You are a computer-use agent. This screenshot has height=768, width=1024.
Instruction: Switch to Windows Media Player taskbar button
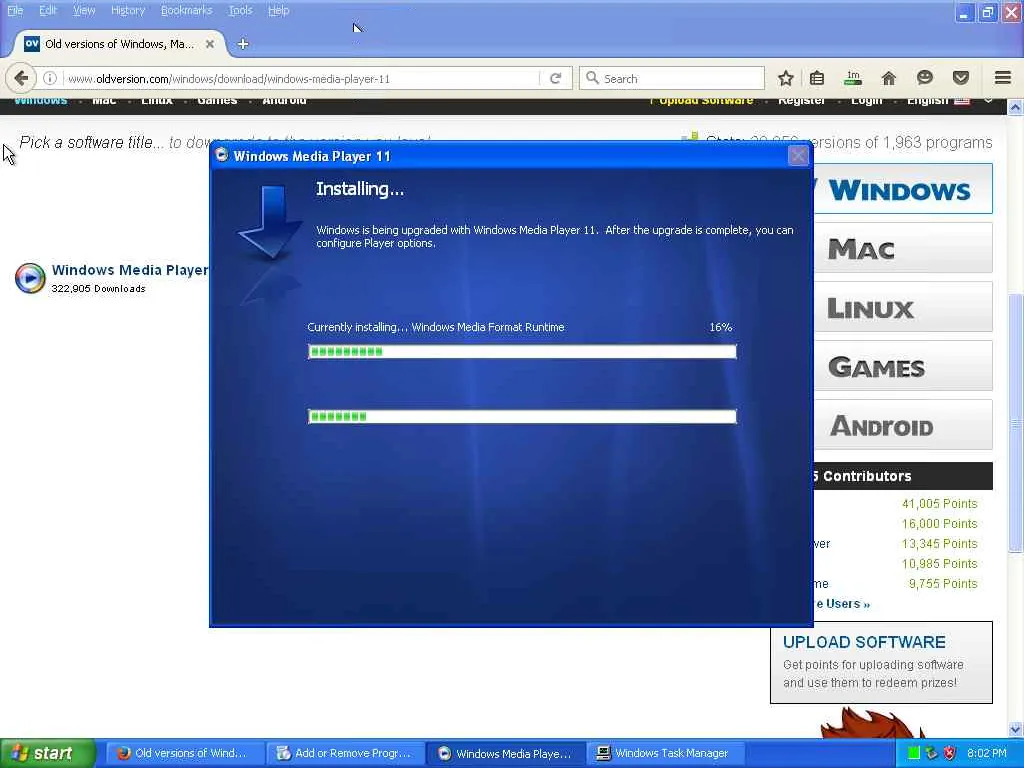click(x=505, y=753)
